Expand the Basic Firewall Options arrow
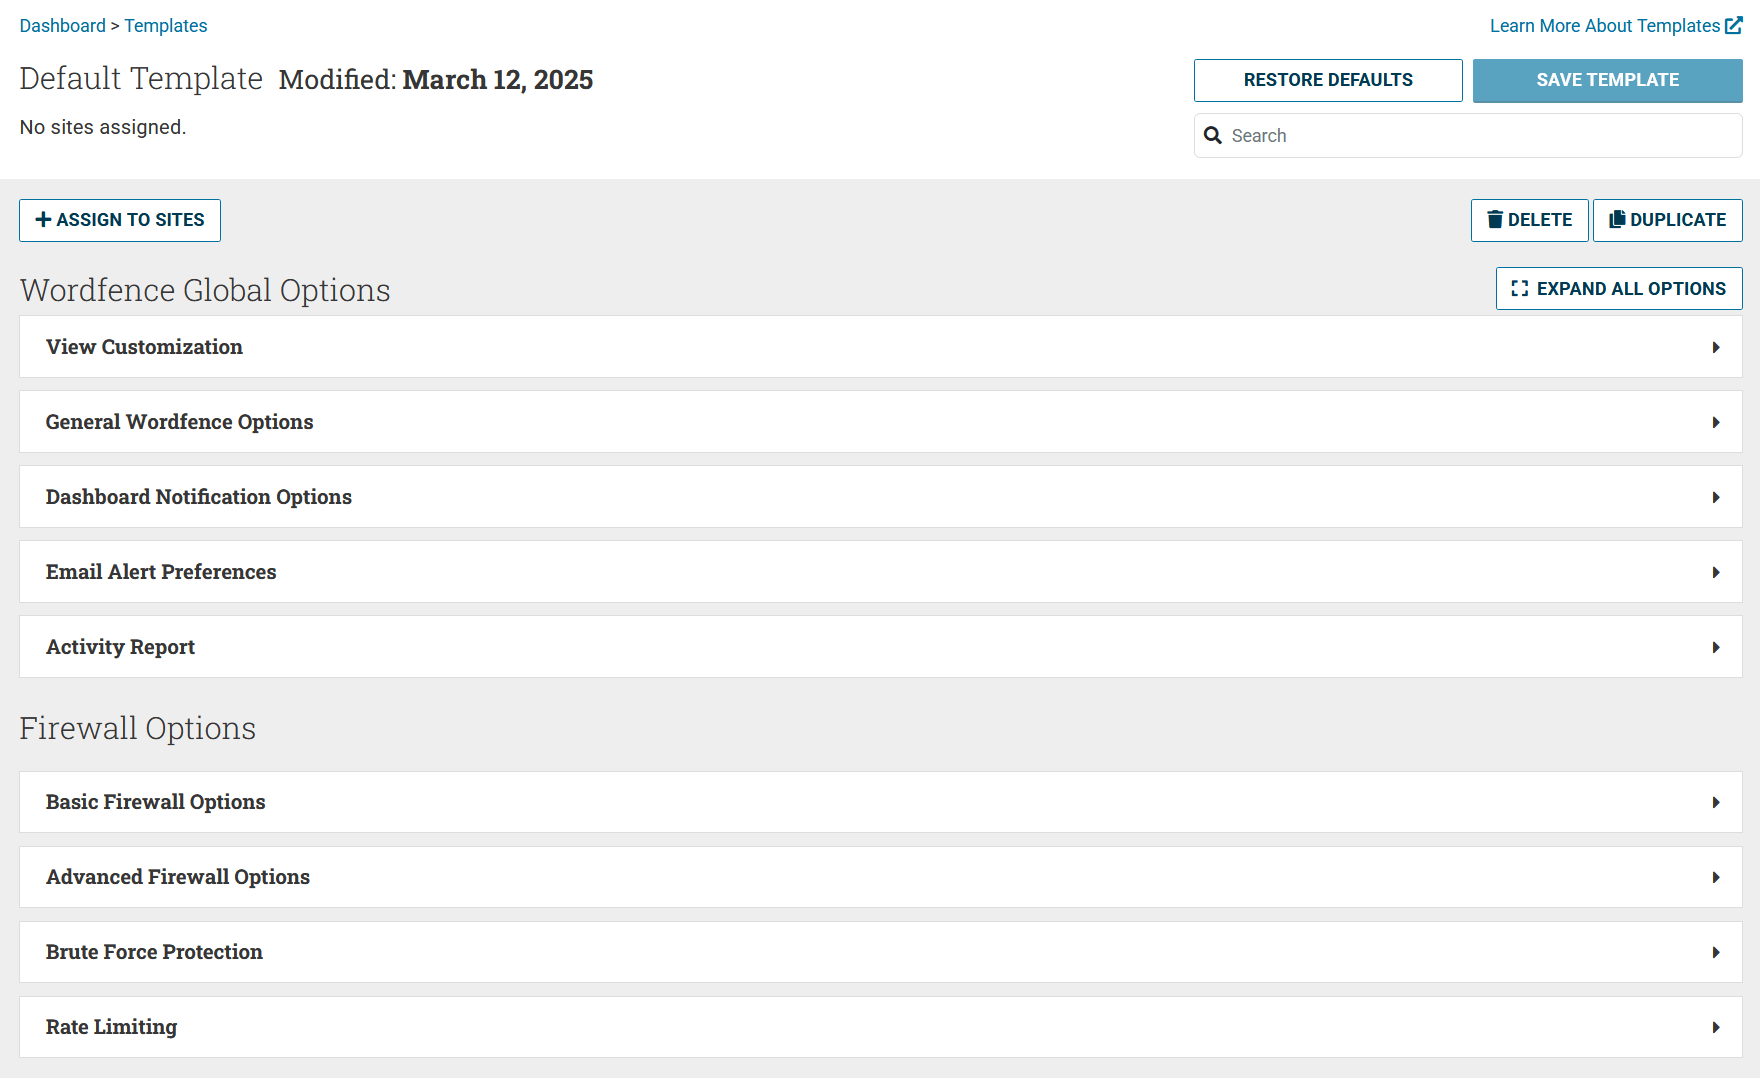Image resolution: width=1760 pixels, height=1078 pixels. click(1716, 802)
